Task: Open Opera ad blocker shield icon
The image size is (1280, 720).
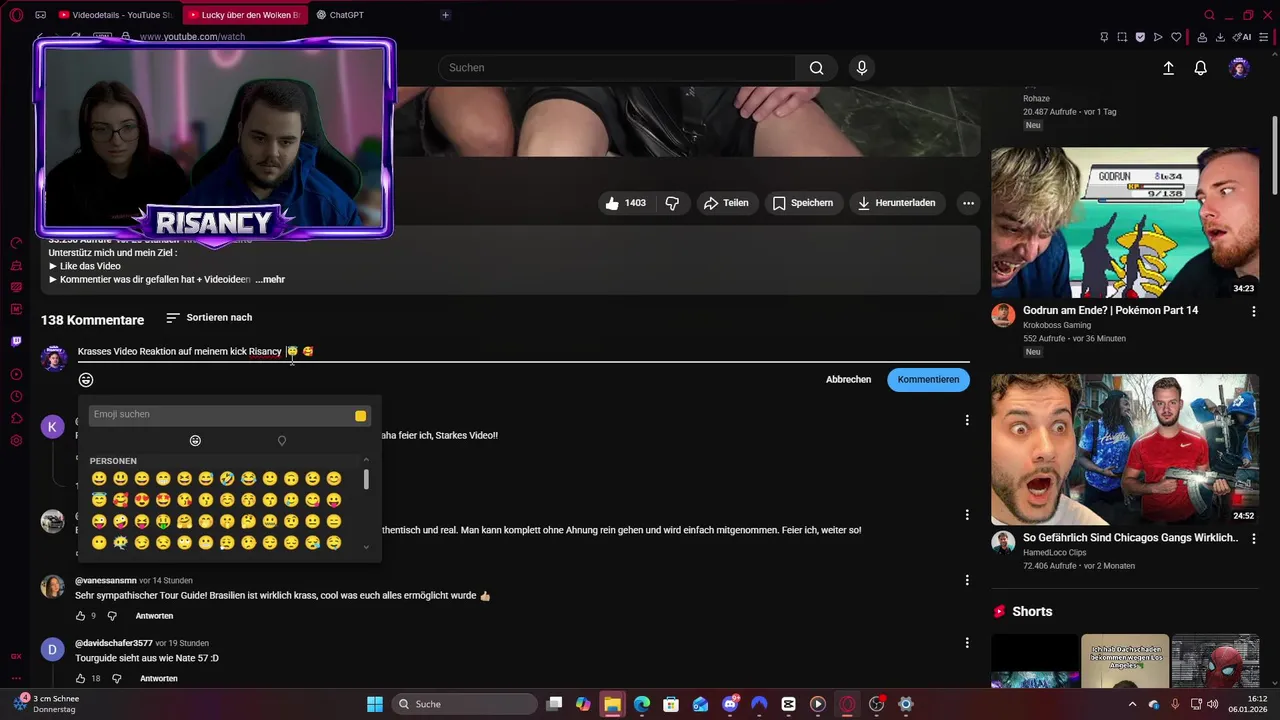Action: click(1140, 37)
